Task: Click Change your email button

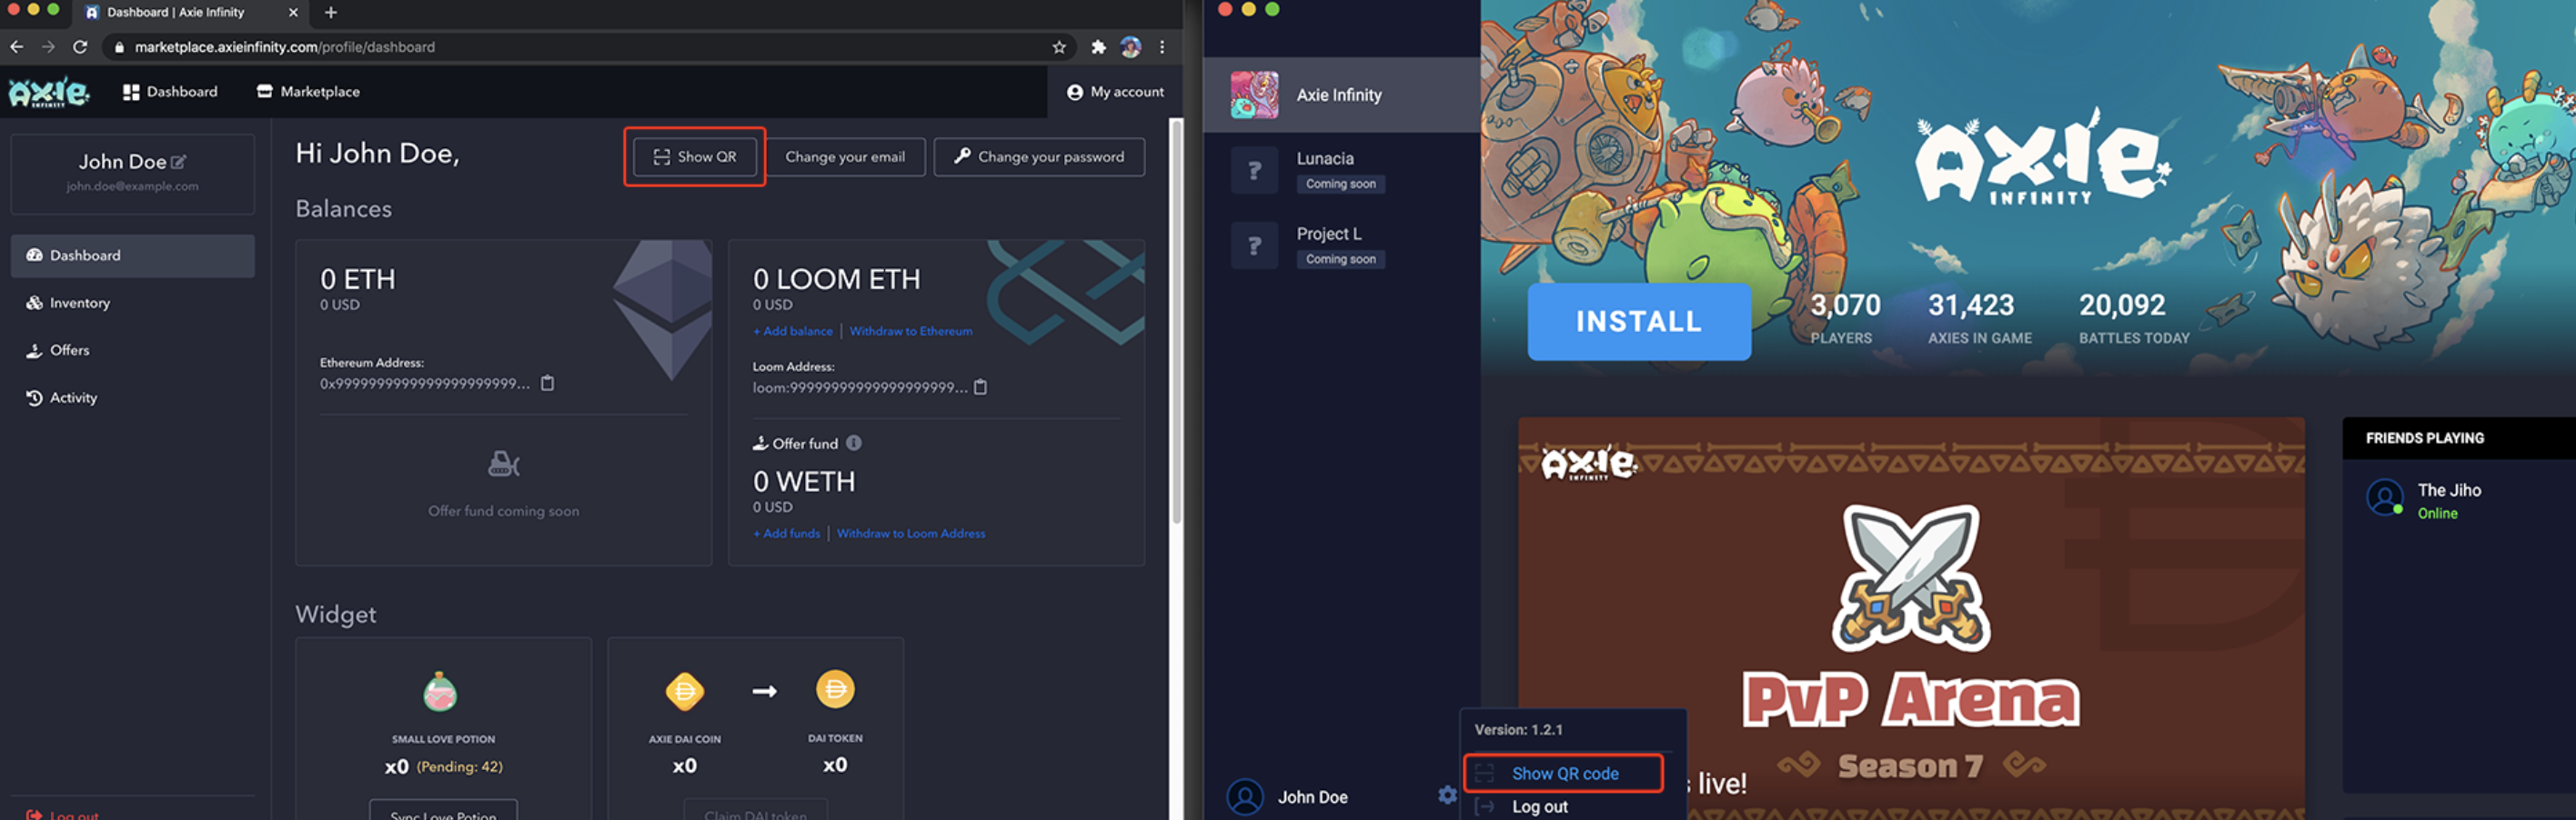Action: coord(845,157)
